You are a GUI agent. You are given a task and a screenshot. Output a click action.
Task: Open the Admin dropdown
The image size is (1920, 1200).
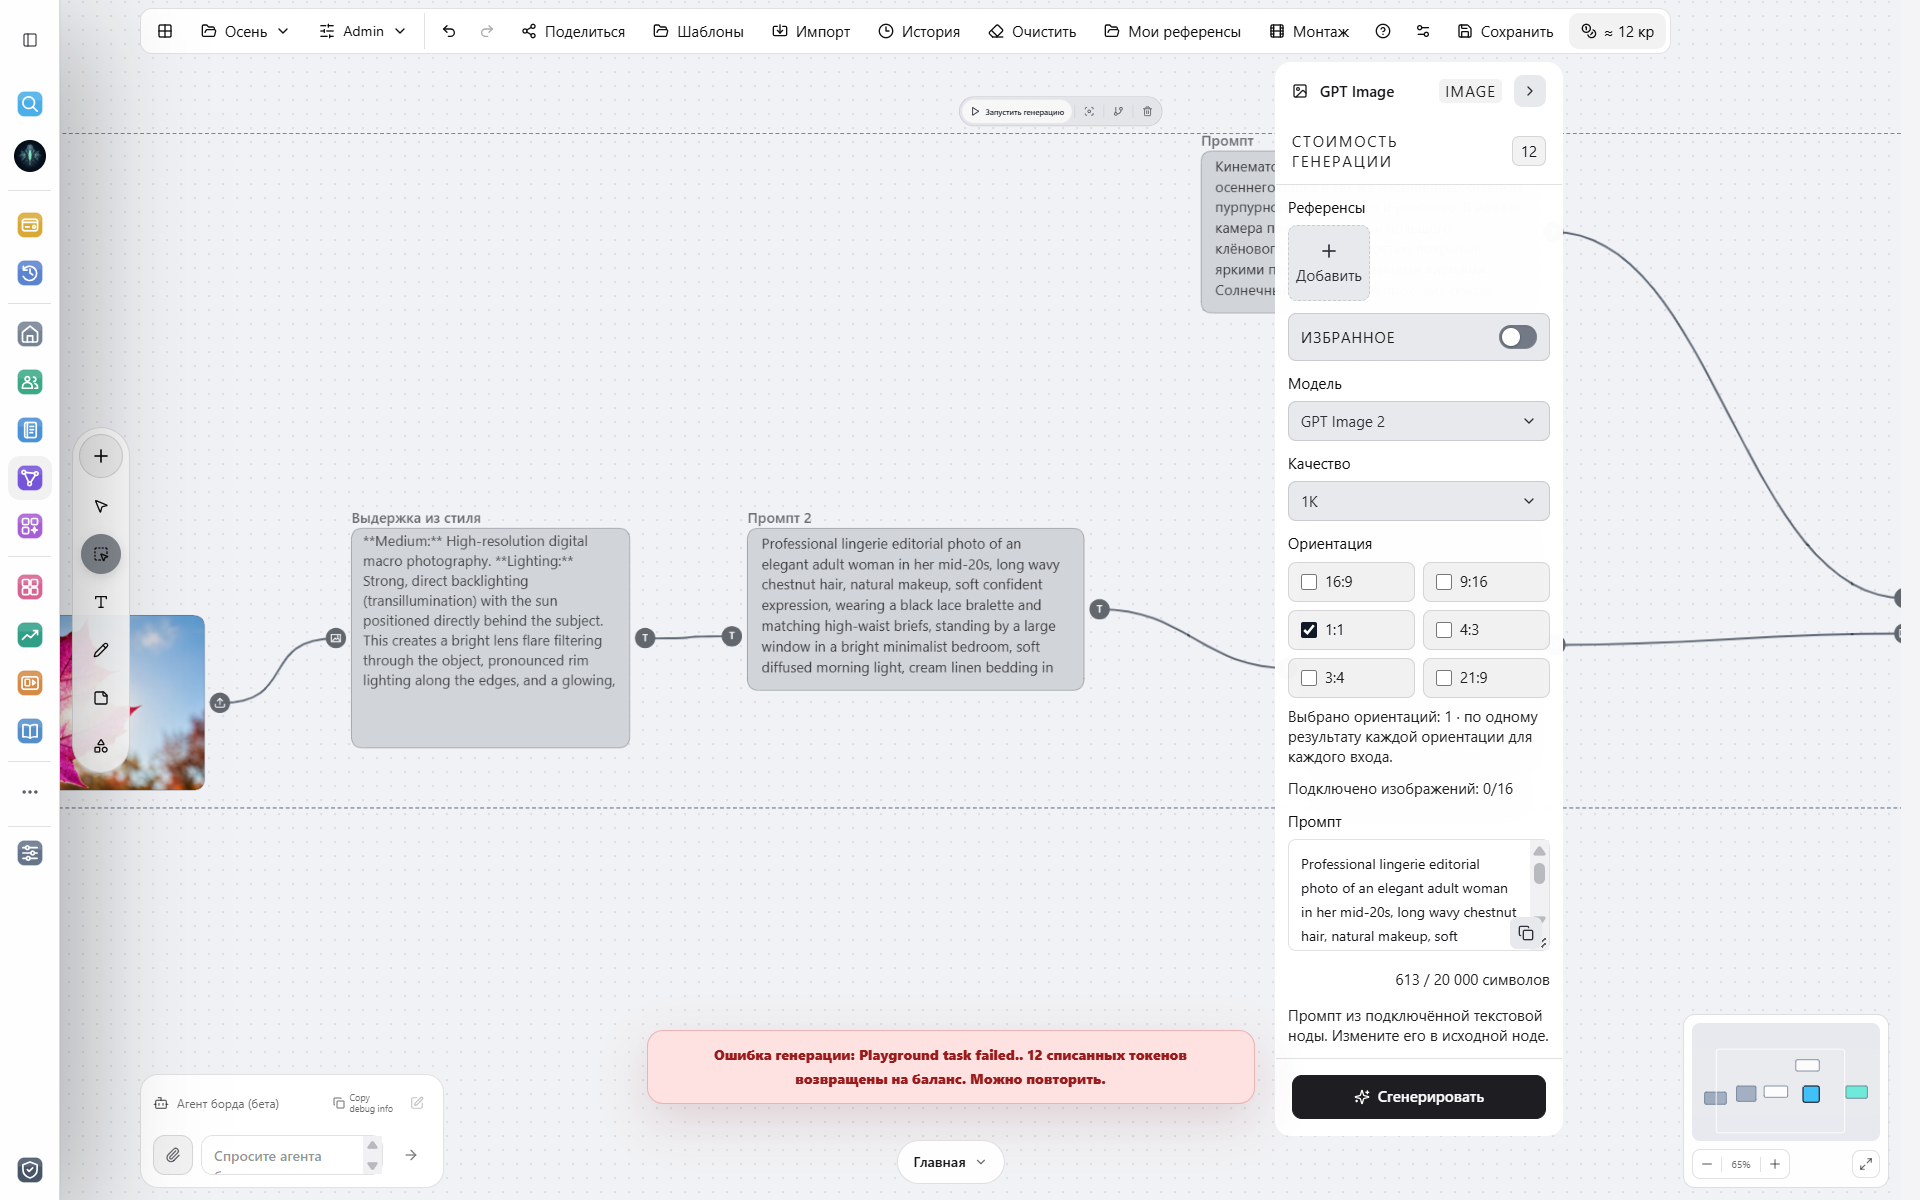(362, 31)
